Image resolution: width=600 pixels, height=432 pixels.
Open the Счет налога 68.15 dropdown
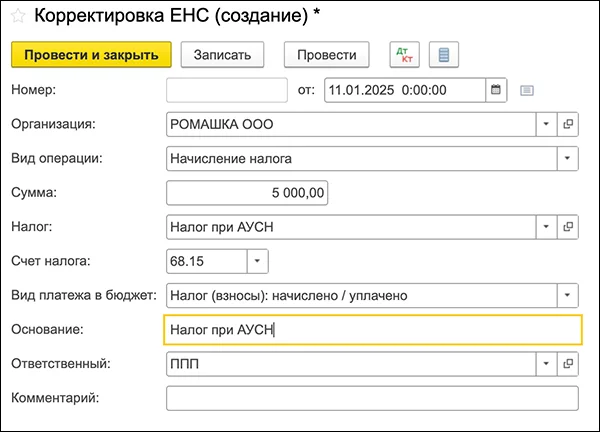tap(258, 261)
